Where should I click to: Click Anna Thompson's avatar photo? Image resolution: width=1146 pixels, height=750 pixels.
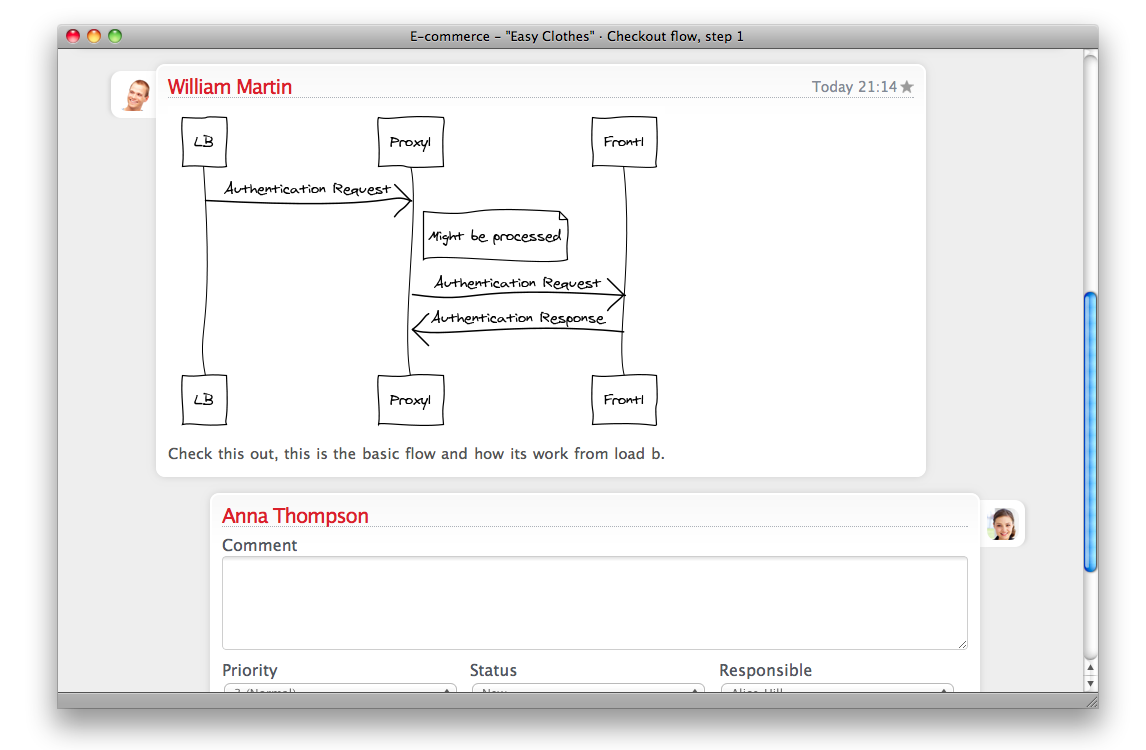1002,523
